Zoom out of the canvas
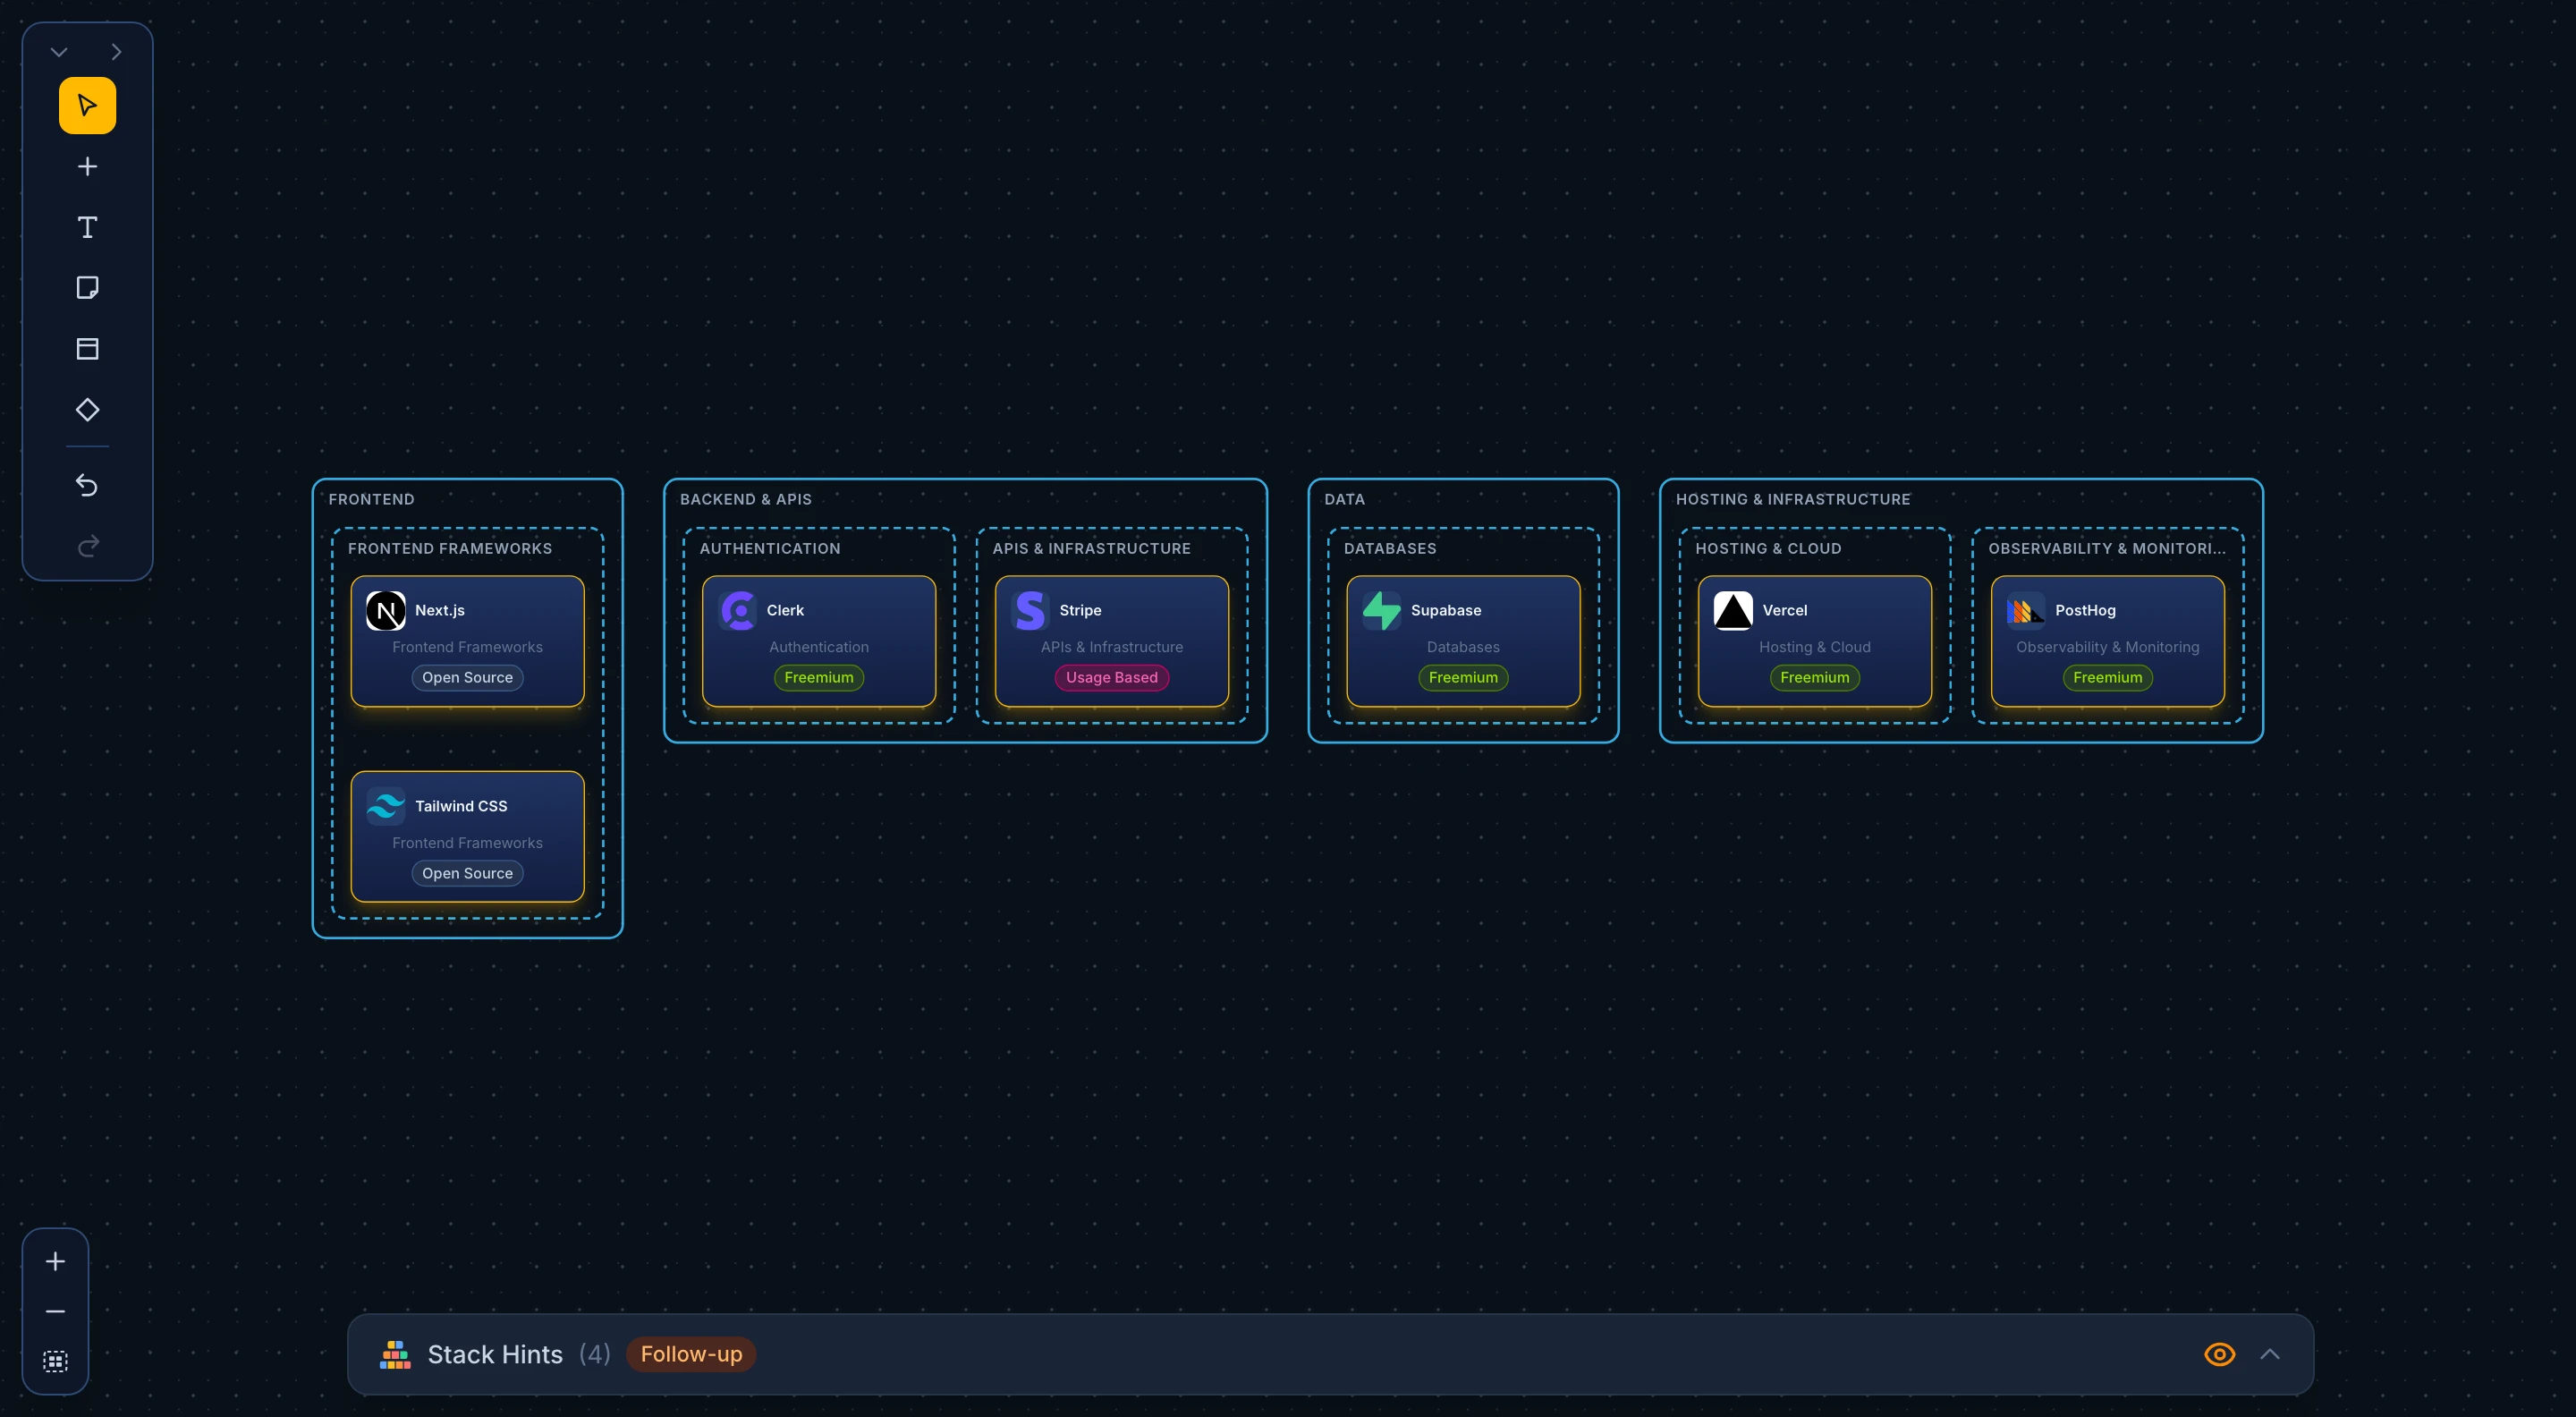2576x1417 pixels. 55,1311
